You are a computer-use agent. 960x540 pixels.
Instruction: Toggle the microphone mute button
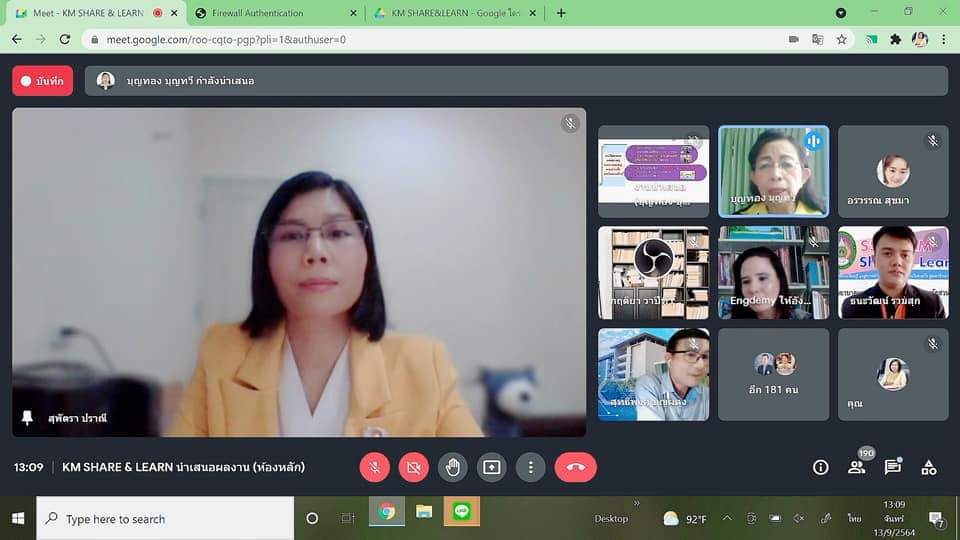pos(375,467)
